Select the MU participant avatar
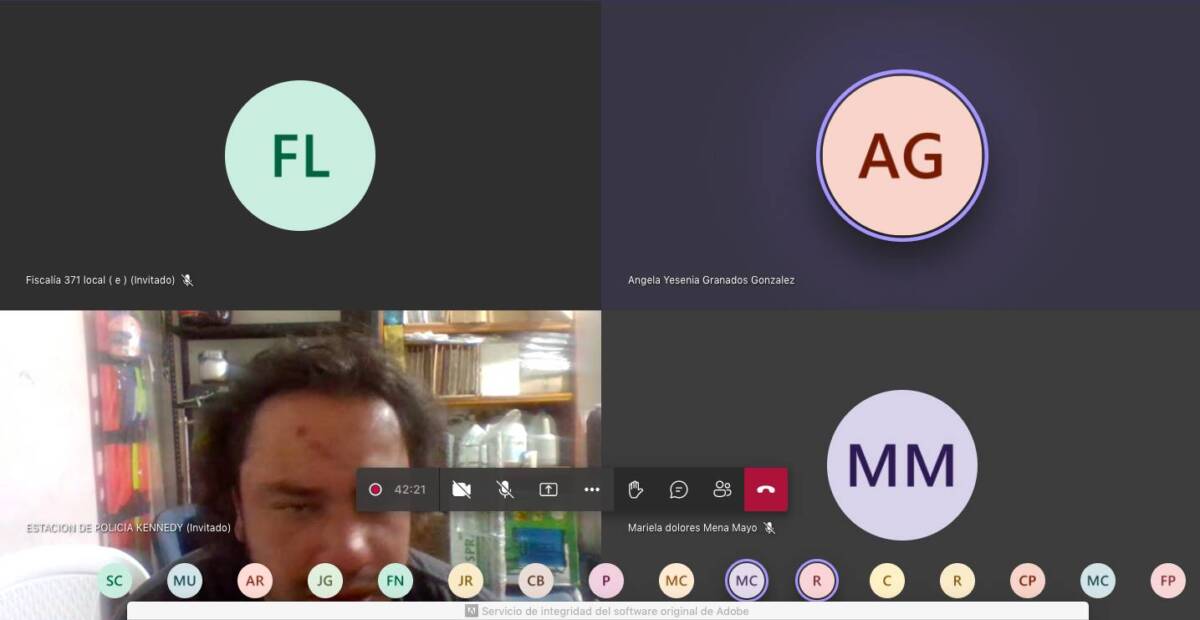 click(184, 580)
